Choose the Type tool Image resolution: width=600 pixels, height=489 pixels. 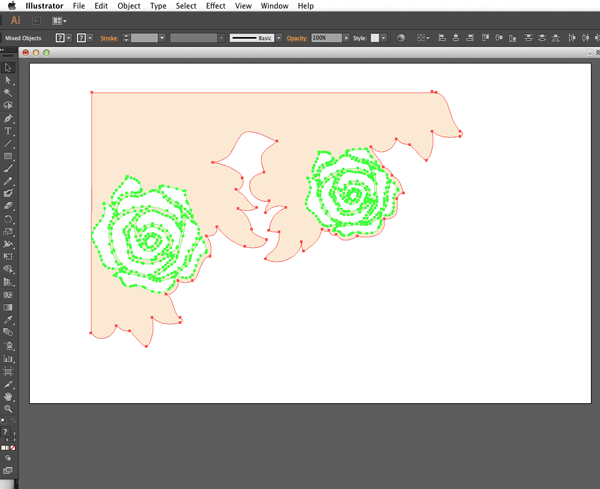click(x=8, y=131)
